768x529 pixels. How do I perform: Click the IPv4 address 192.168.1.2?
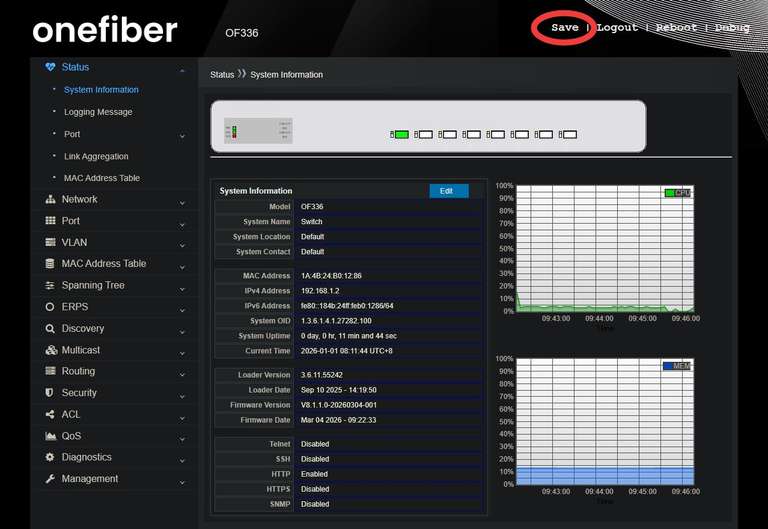[320, 291]
